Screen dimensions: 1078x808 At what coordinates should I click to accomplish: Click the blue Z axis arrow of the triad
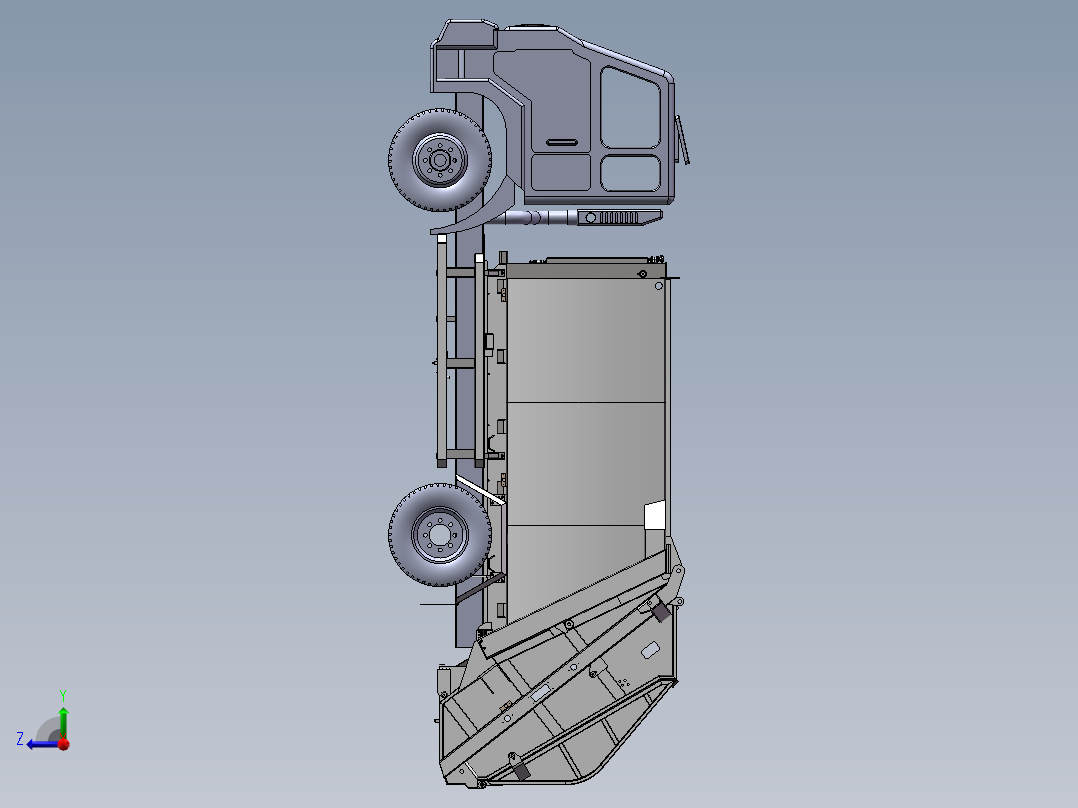[x=43, y=744]
